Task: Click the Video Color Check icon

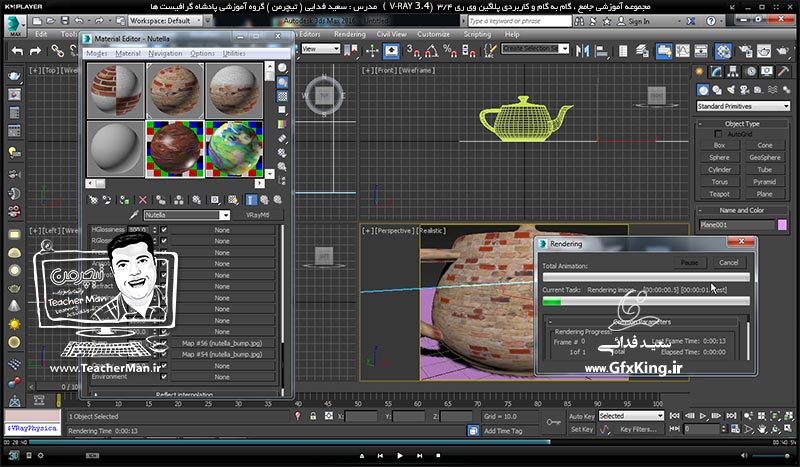Action: tap(282, 124)
